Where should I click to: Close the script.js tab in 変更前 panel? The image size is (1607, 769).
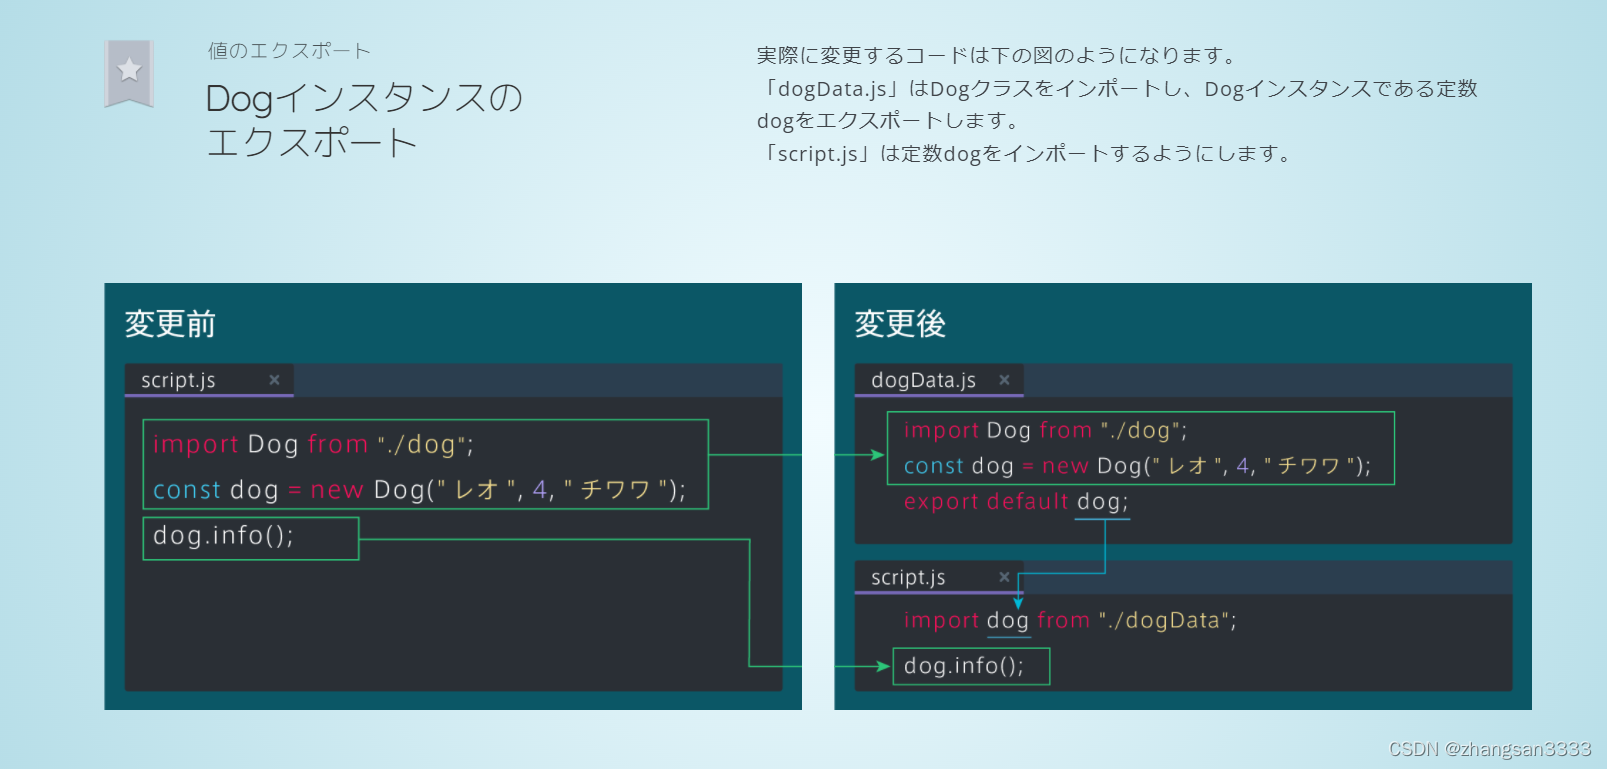pyautogui.click(x=274, y=380)
